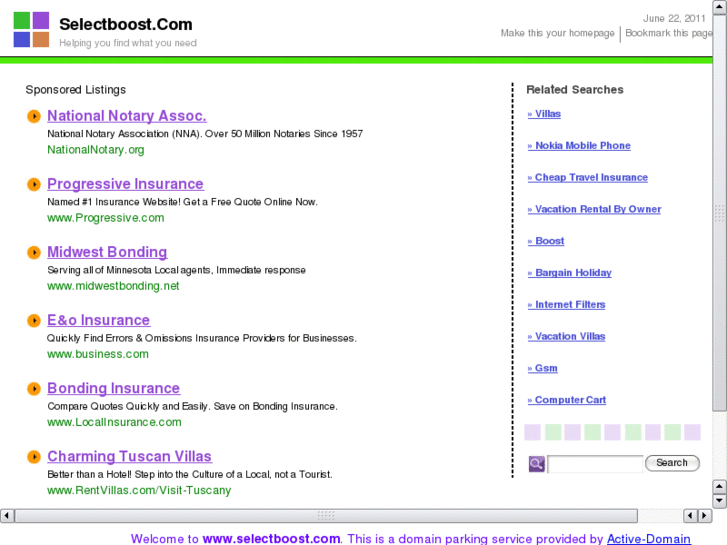727x545 pixels.
Task: Select the Cheap Travel Insurance related search
Action: (x=588, y=178)
